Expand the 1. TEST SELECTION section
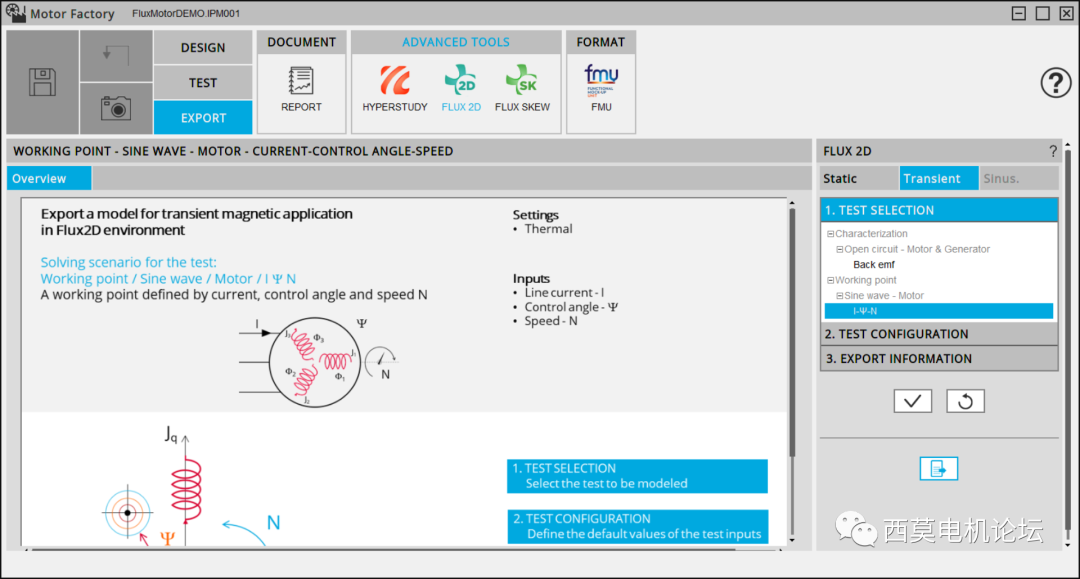Viewport: 1080px width, 579px height. coord(939,210)
